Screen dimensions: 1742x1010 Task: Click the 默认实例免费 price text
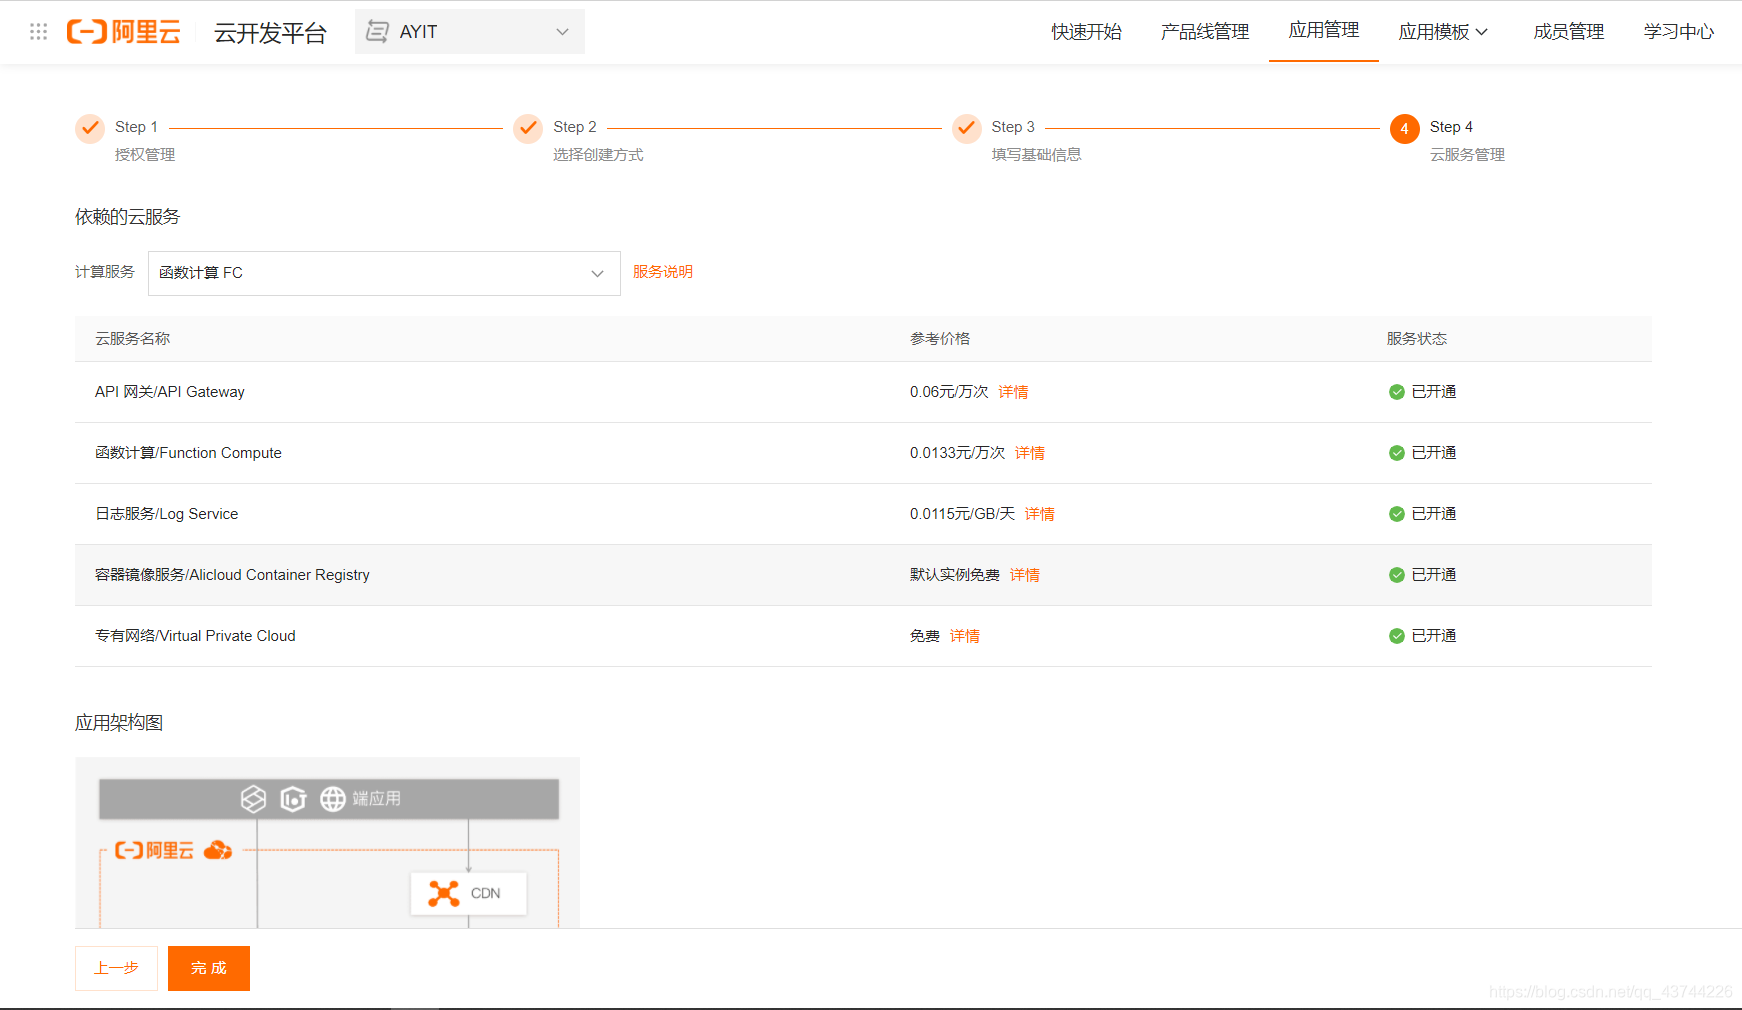pyautogui.click(x=955, y=575)
